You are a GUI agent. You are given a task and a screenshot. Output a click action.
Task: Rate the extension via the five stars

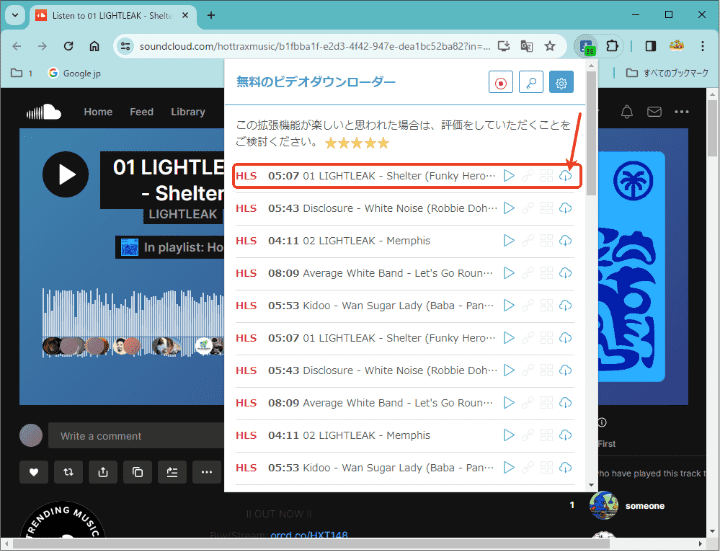tap(357, 143)
